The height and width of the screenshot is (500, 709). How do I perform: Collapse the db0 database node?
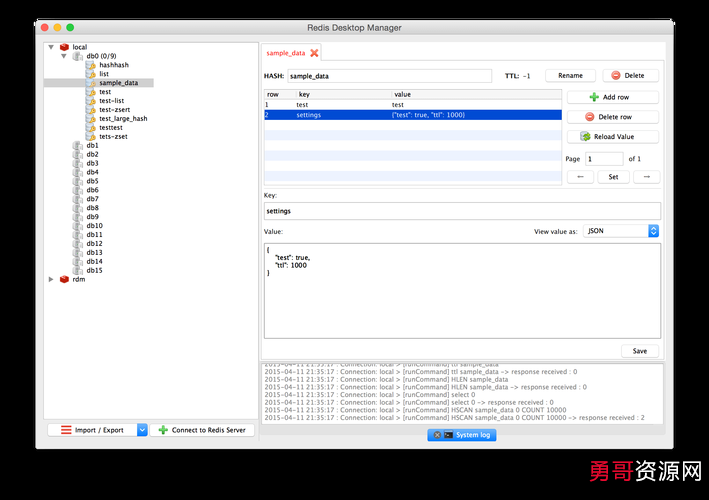pyautogui.click(x=64, y=56)
